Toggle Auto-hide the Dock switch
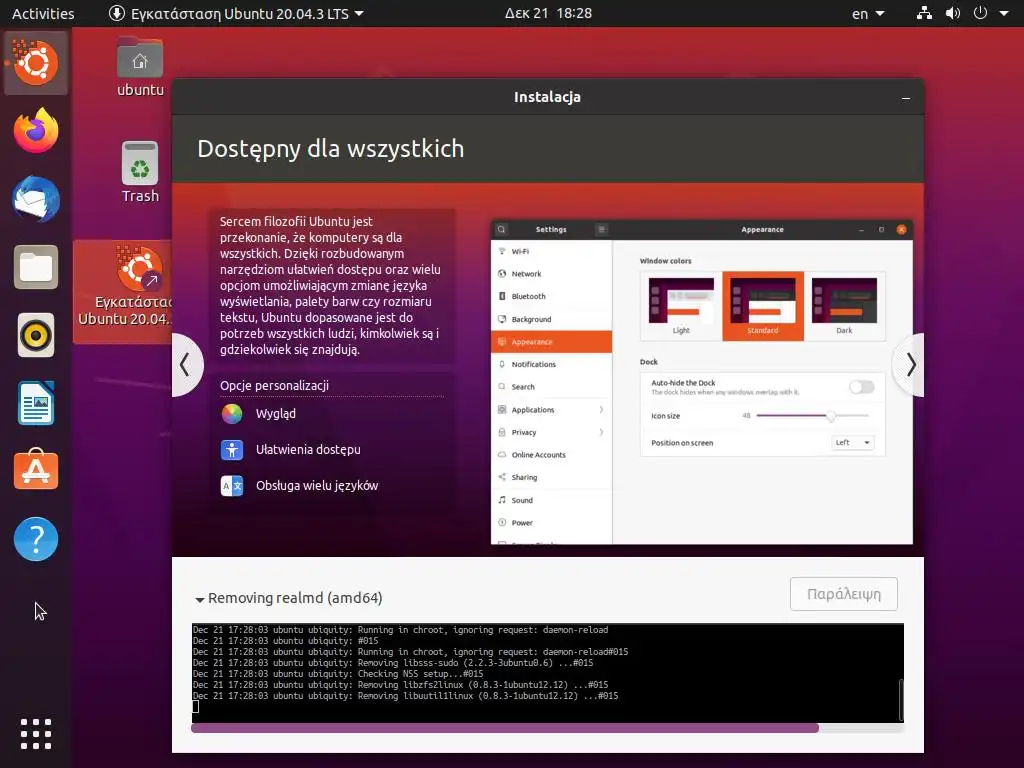The width and height of the screenshot is (1024, 768). coord(861,387)
